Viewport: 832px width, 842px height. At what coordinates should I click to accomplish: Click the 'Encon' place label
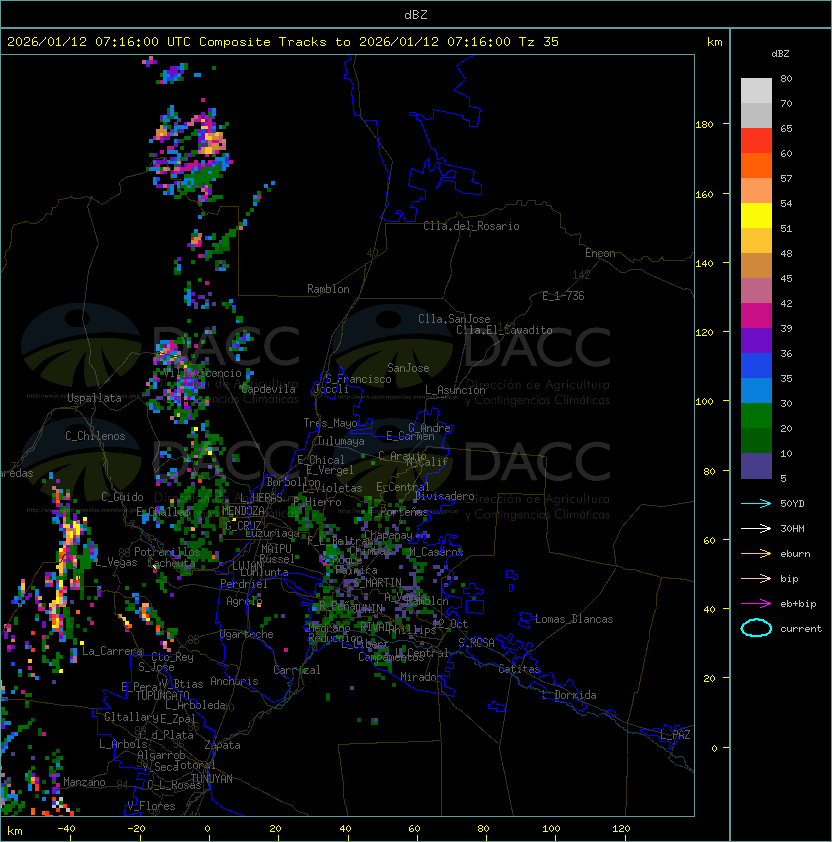[600, 253]
